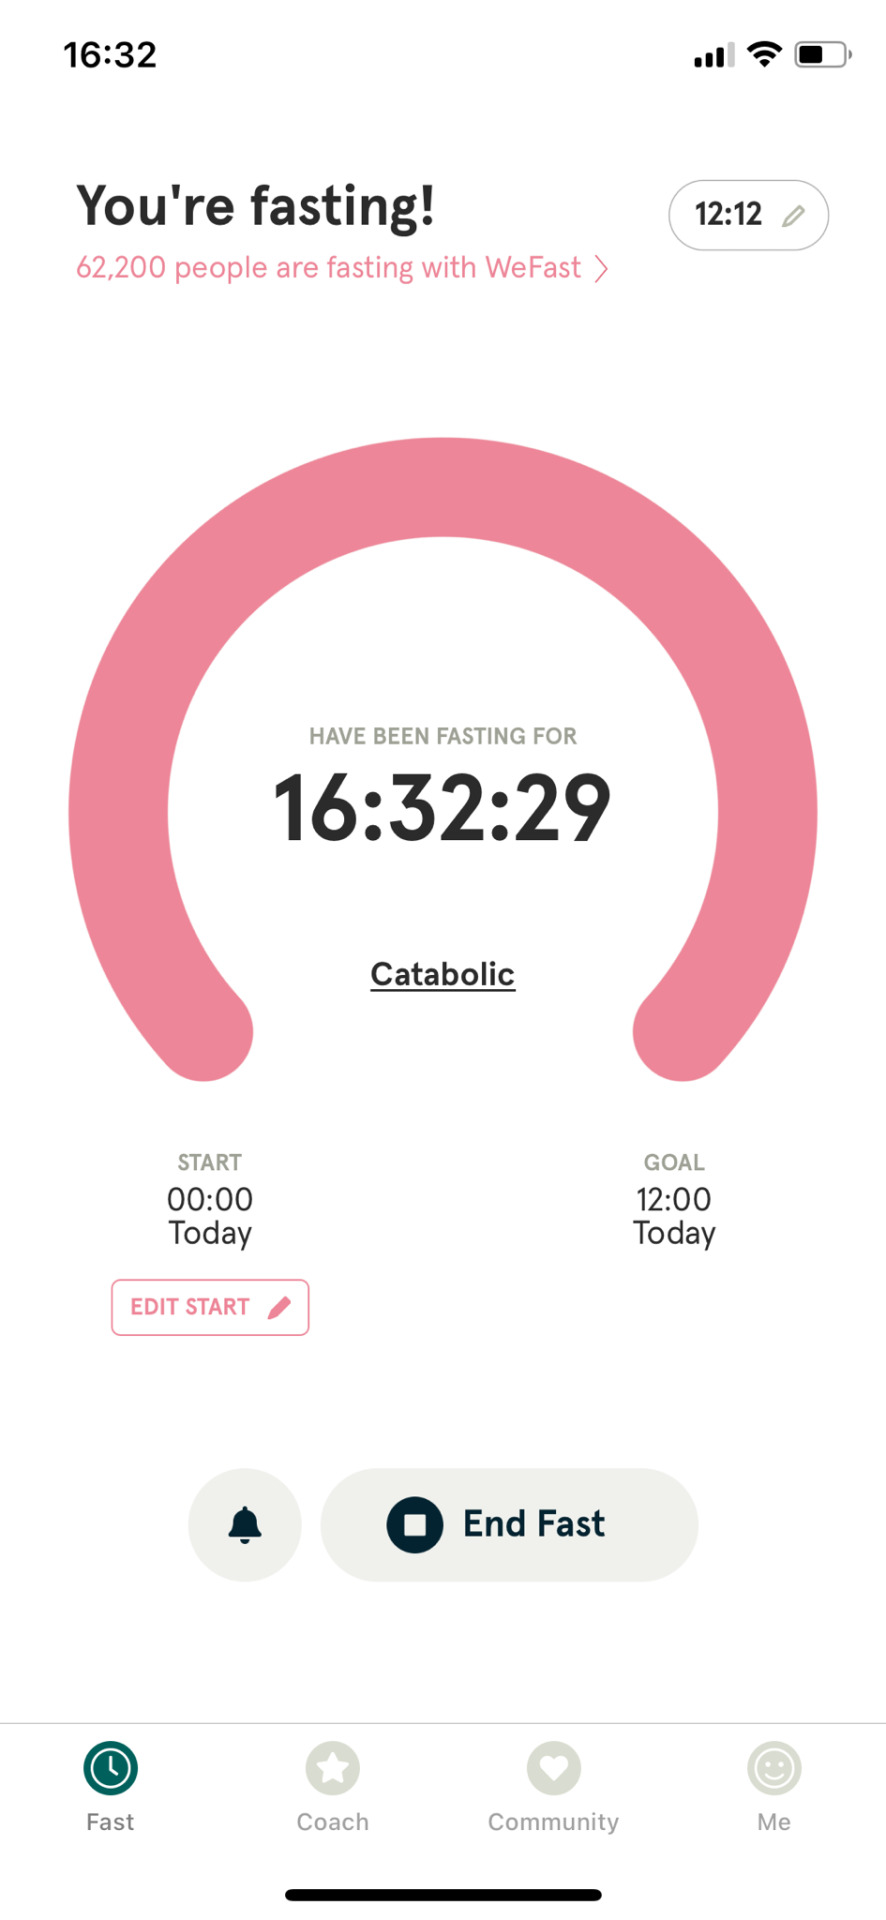Open the Community heart icon

pyautogui.click(x=554, y=1768)
